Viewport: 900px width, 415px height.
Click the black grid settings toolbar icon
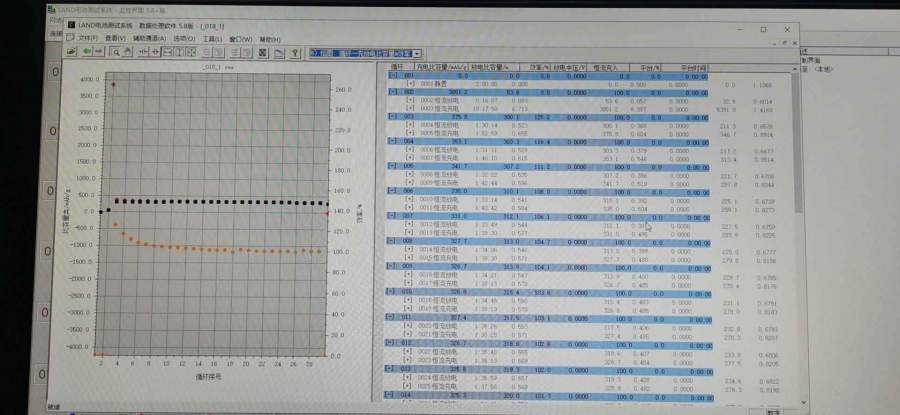click(x=262, y=52)
